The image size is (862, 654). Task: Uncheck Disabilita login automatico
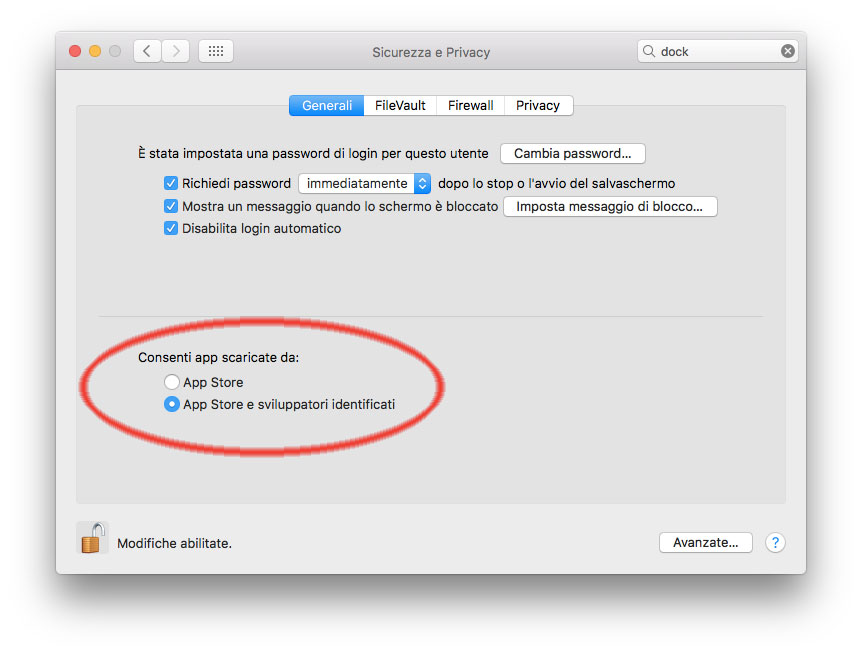click(x=171, y=228)
